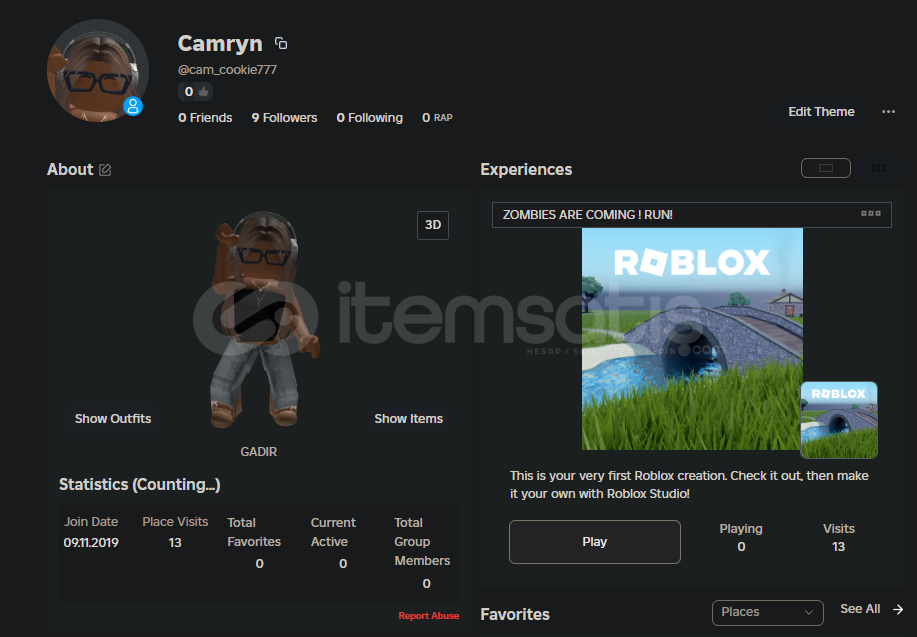The height and width of the screenshot is (637, 917).
Task: Click the thumbs-up likes badge
Action: pos(195,92)
